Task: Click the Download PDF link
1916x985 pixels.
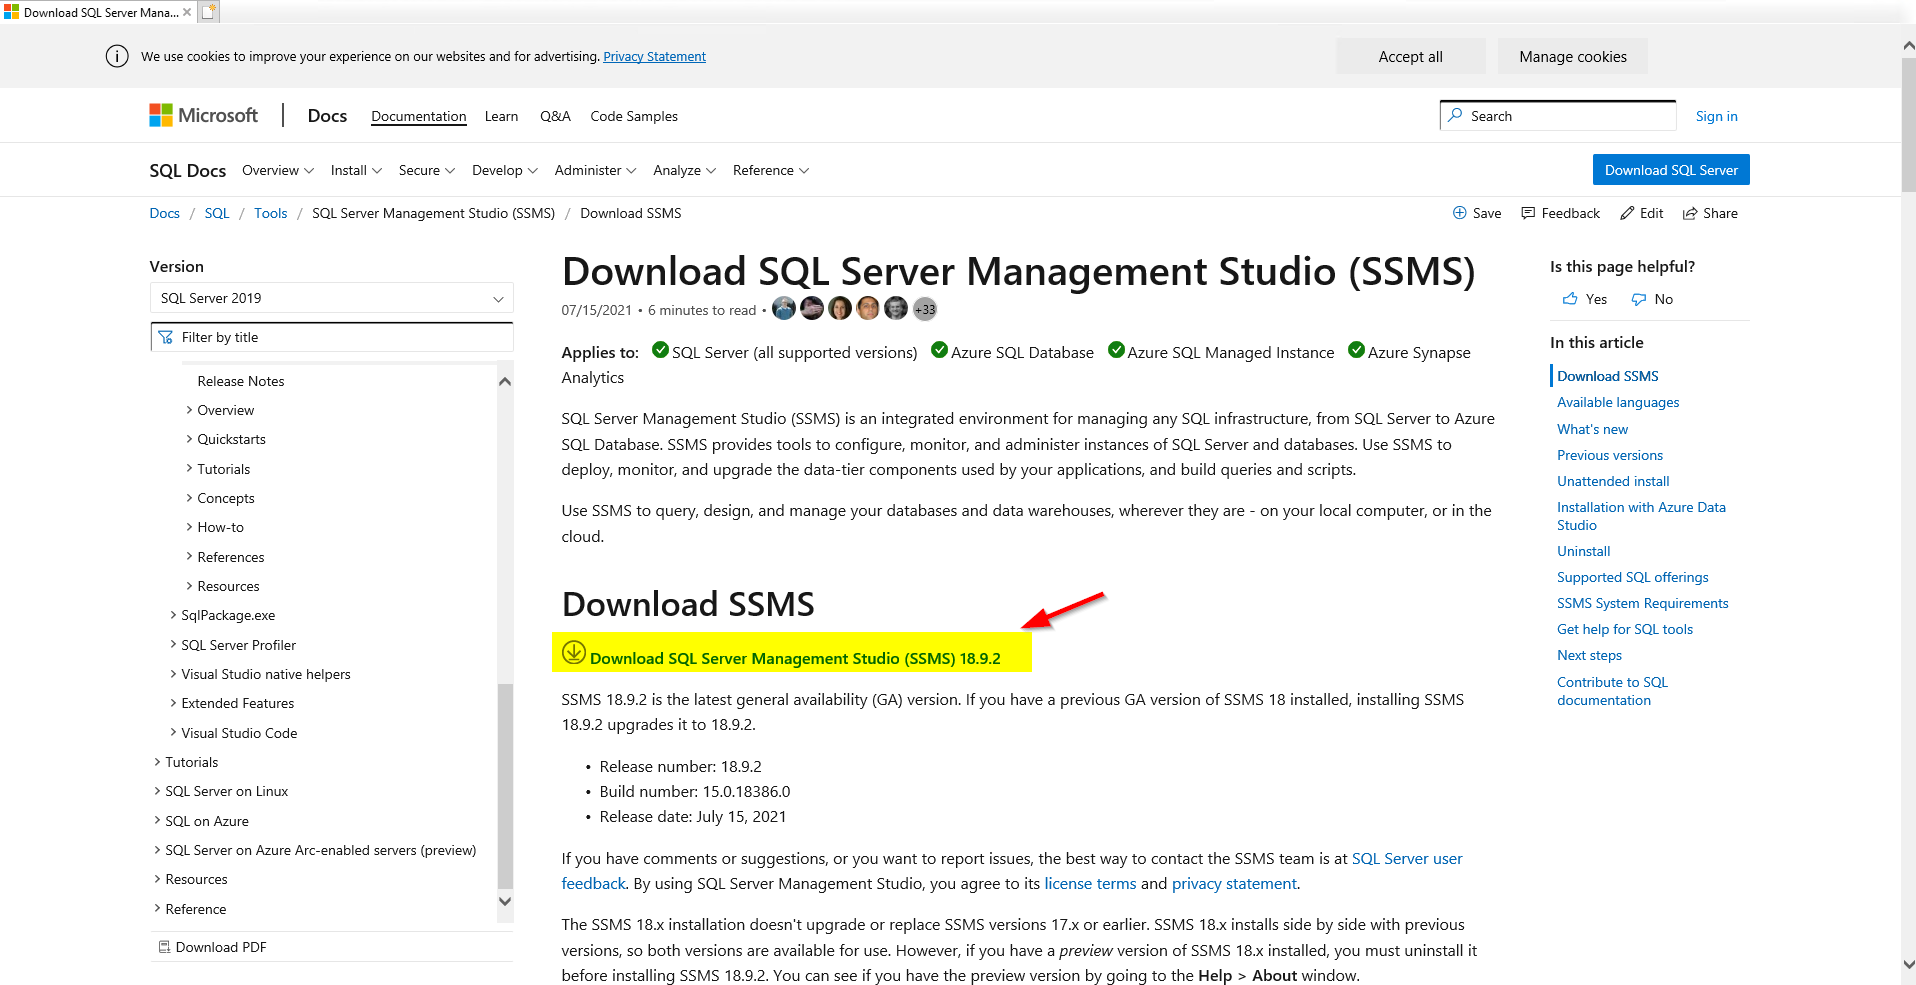Action: (221, 947)
